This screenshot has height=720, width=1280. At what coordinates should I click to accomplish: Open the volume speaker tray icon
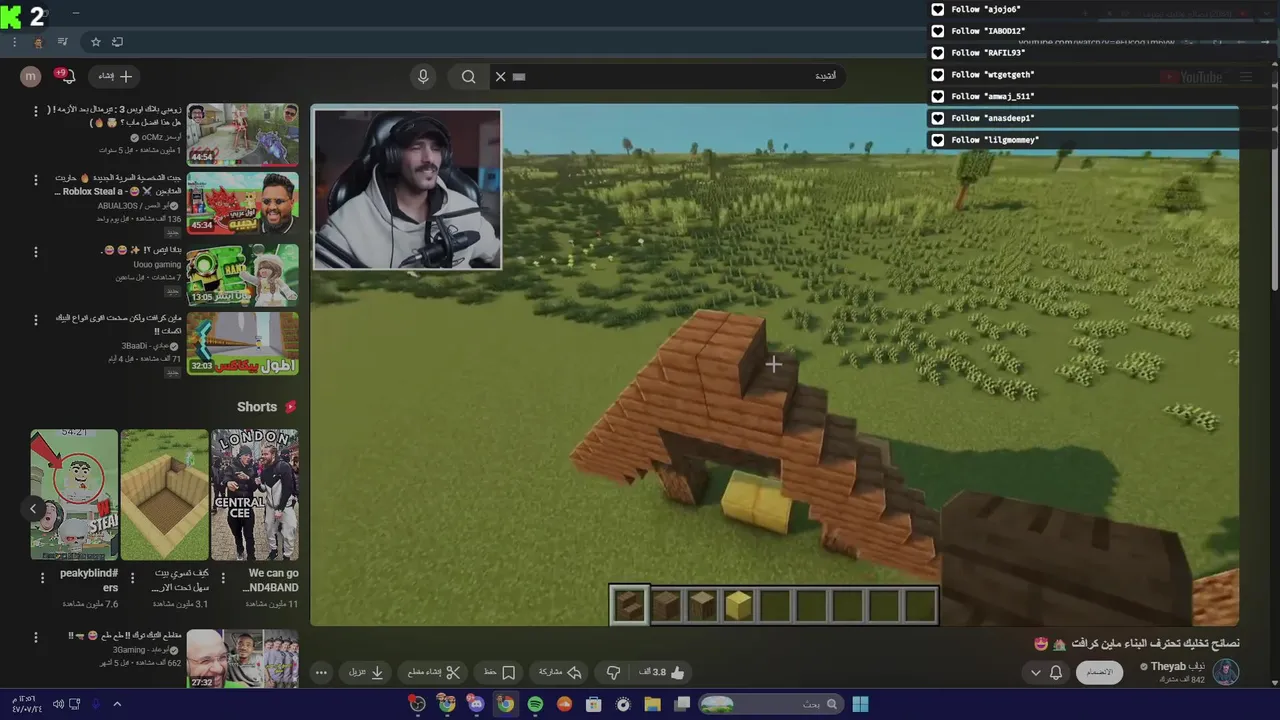(x=57, y=704)
